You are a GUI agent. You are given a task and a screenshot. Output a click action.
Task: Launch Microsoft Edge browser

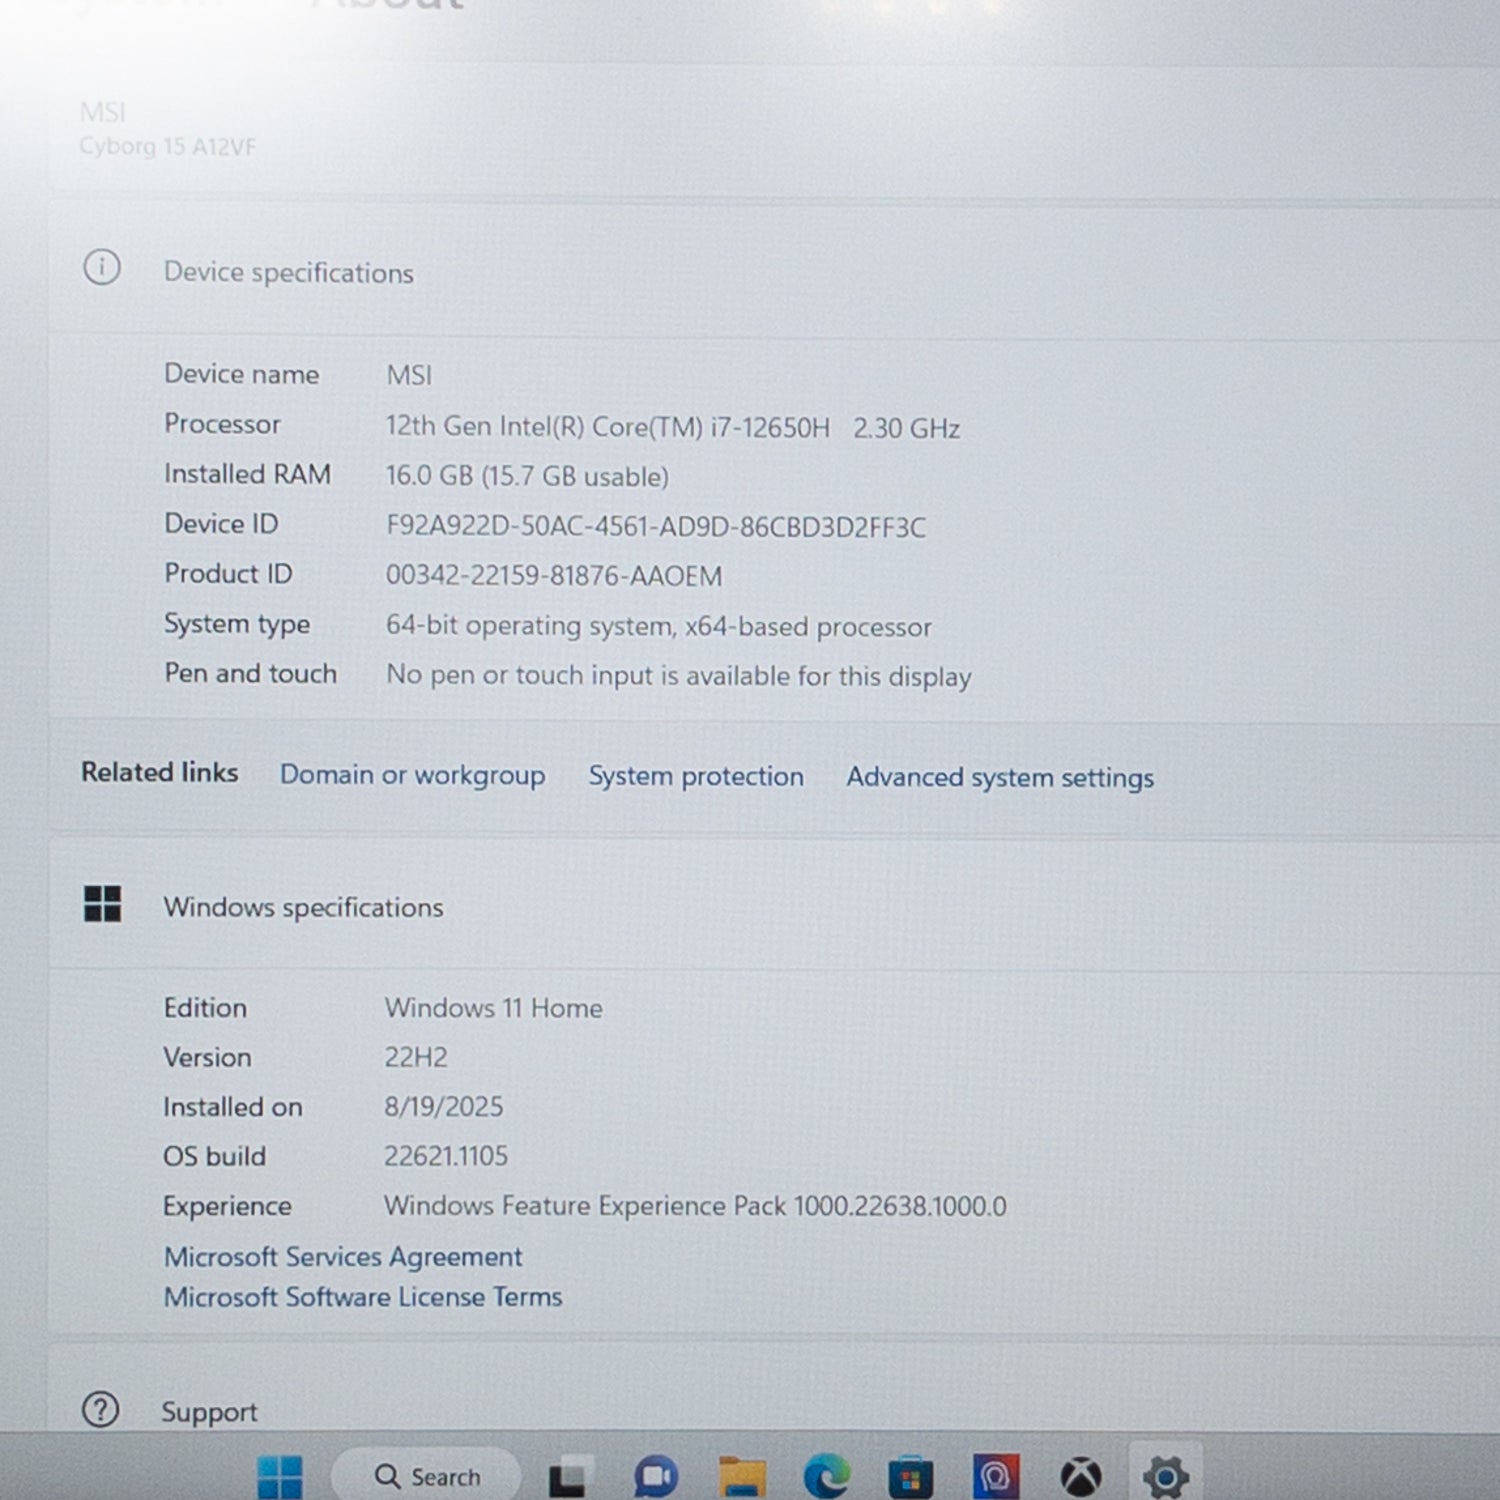(x=826, y=1477)
